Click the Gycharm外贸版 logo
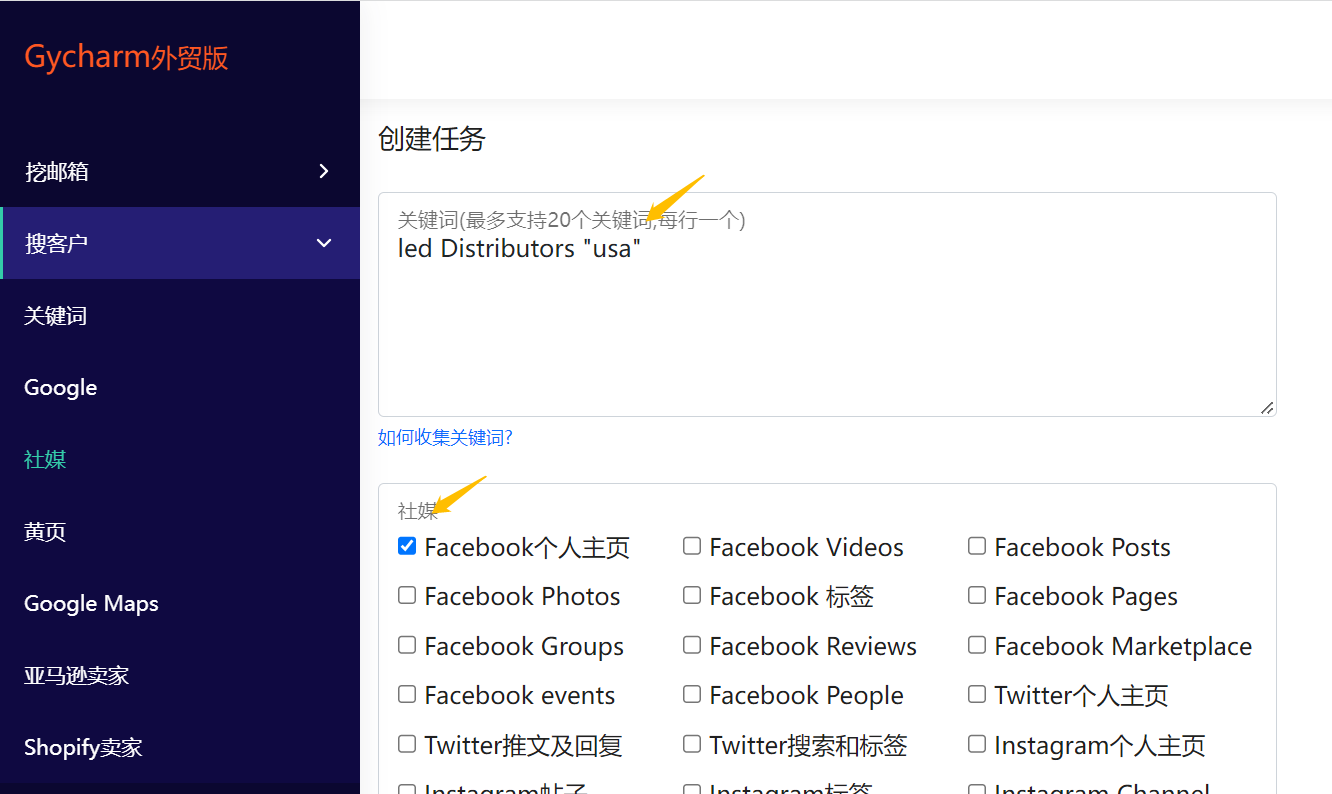 click(126, 57)
